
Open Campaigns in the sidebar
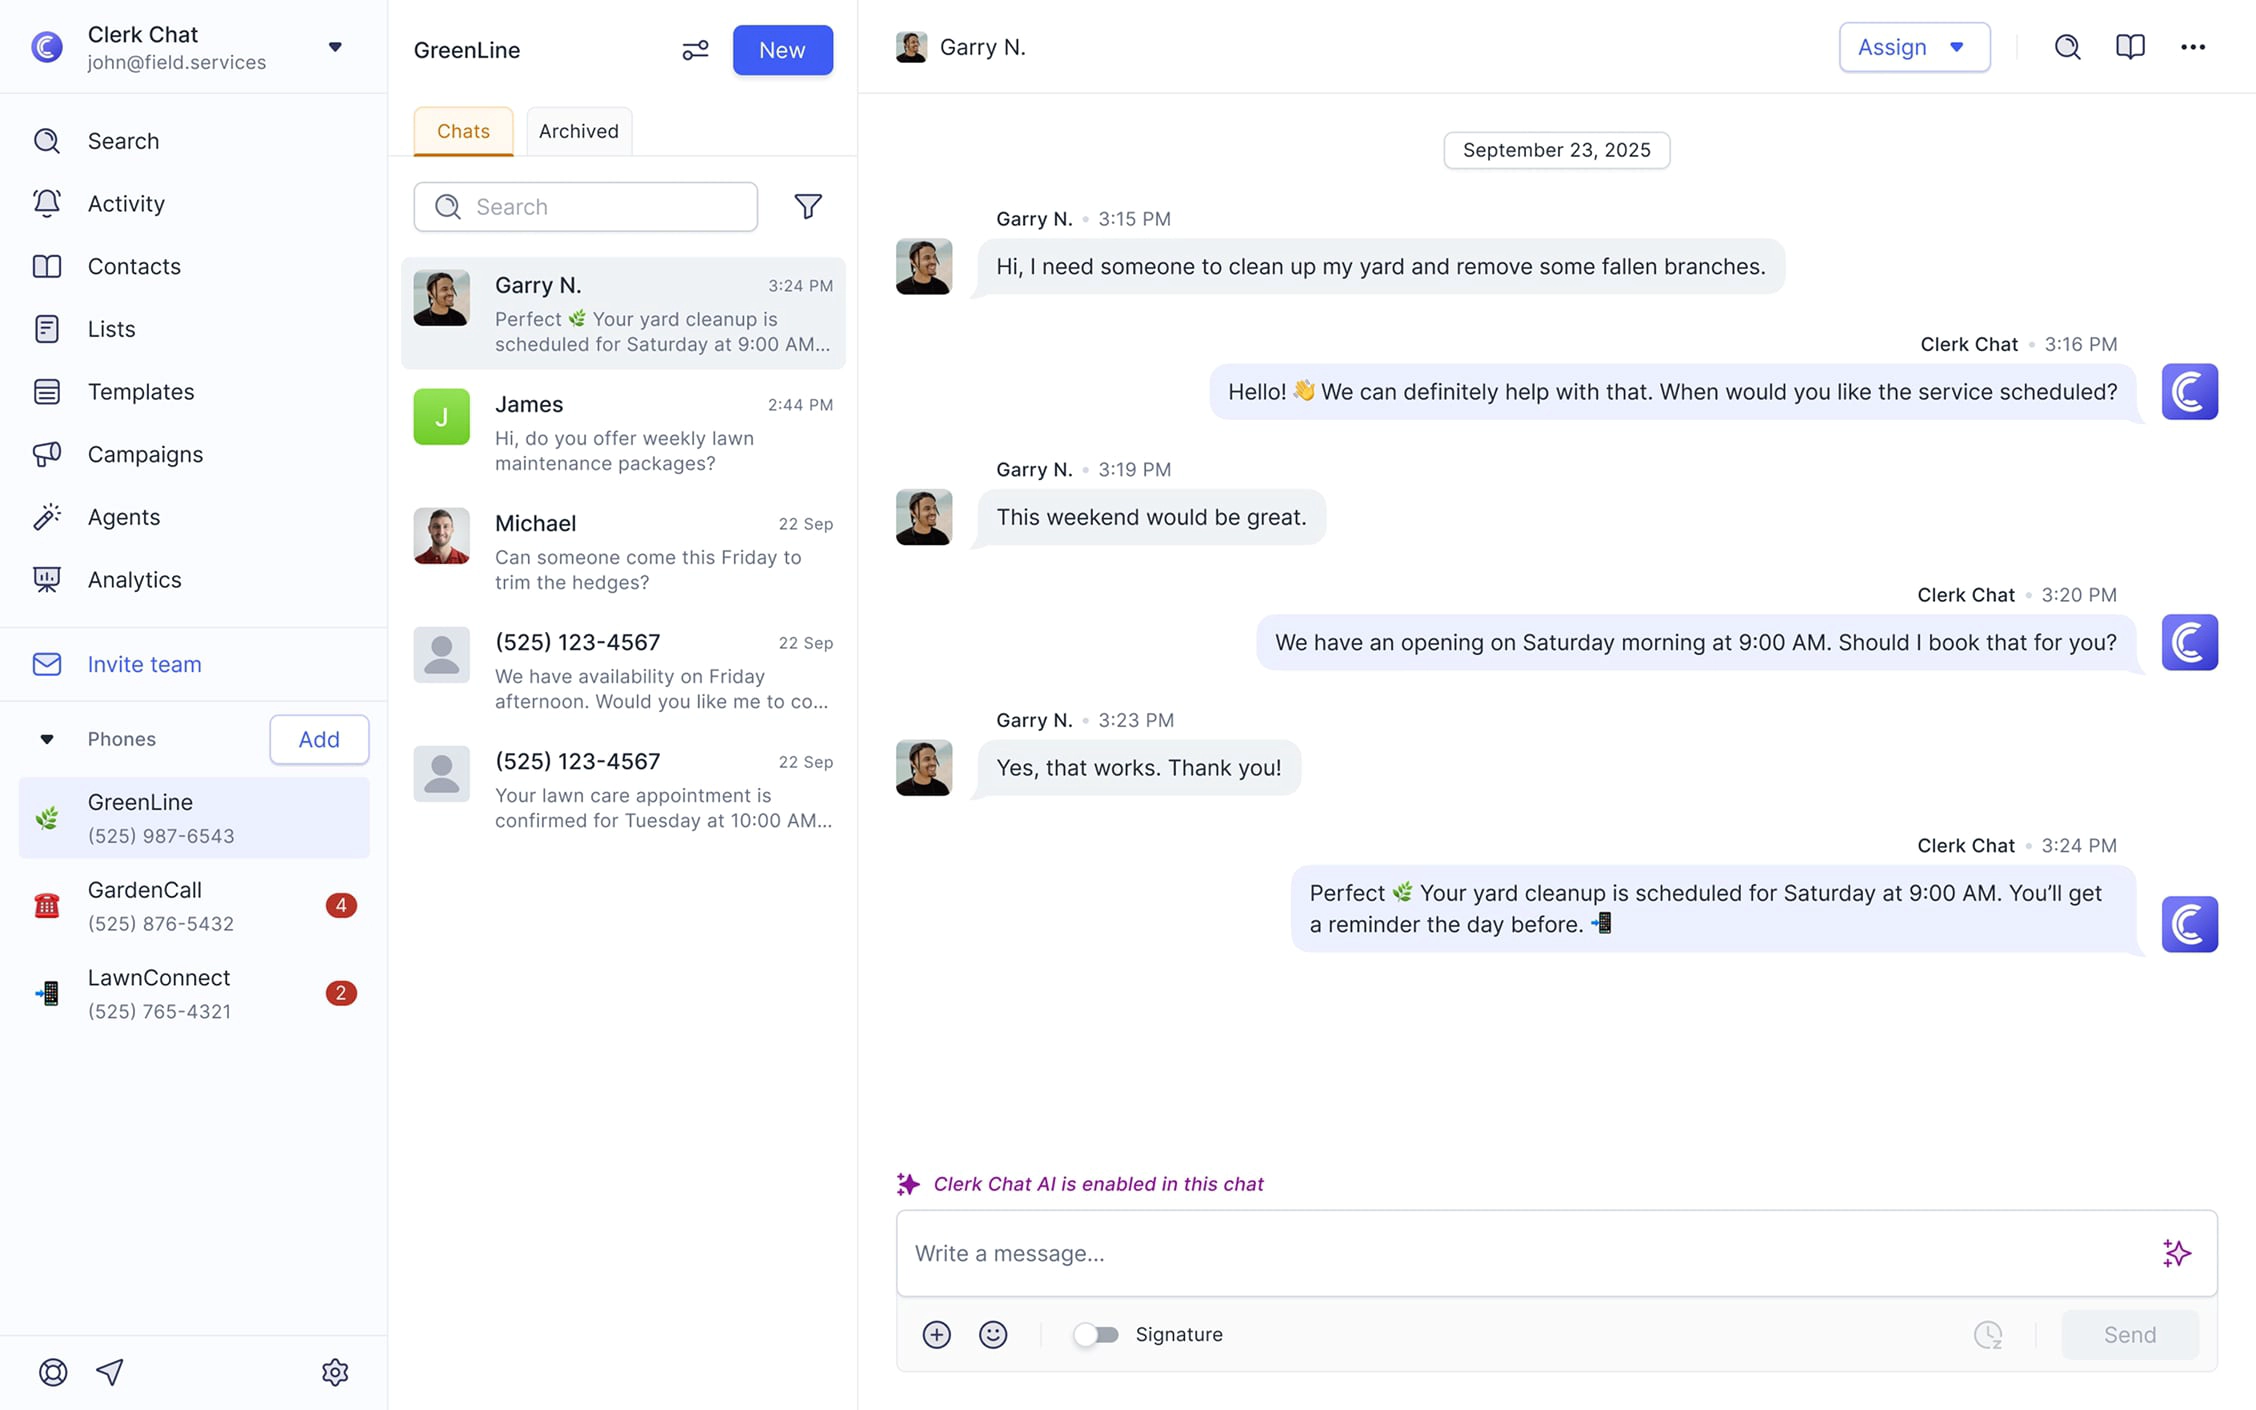click(145, 454)
